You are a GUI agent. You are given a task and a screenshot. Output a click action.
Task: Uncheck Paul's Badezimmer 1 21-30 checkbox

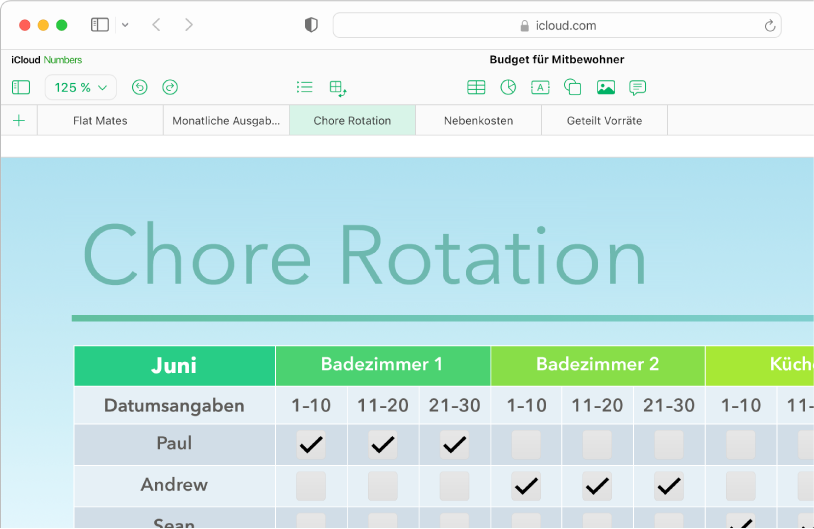pyautogui.click(x=454, y=444)
